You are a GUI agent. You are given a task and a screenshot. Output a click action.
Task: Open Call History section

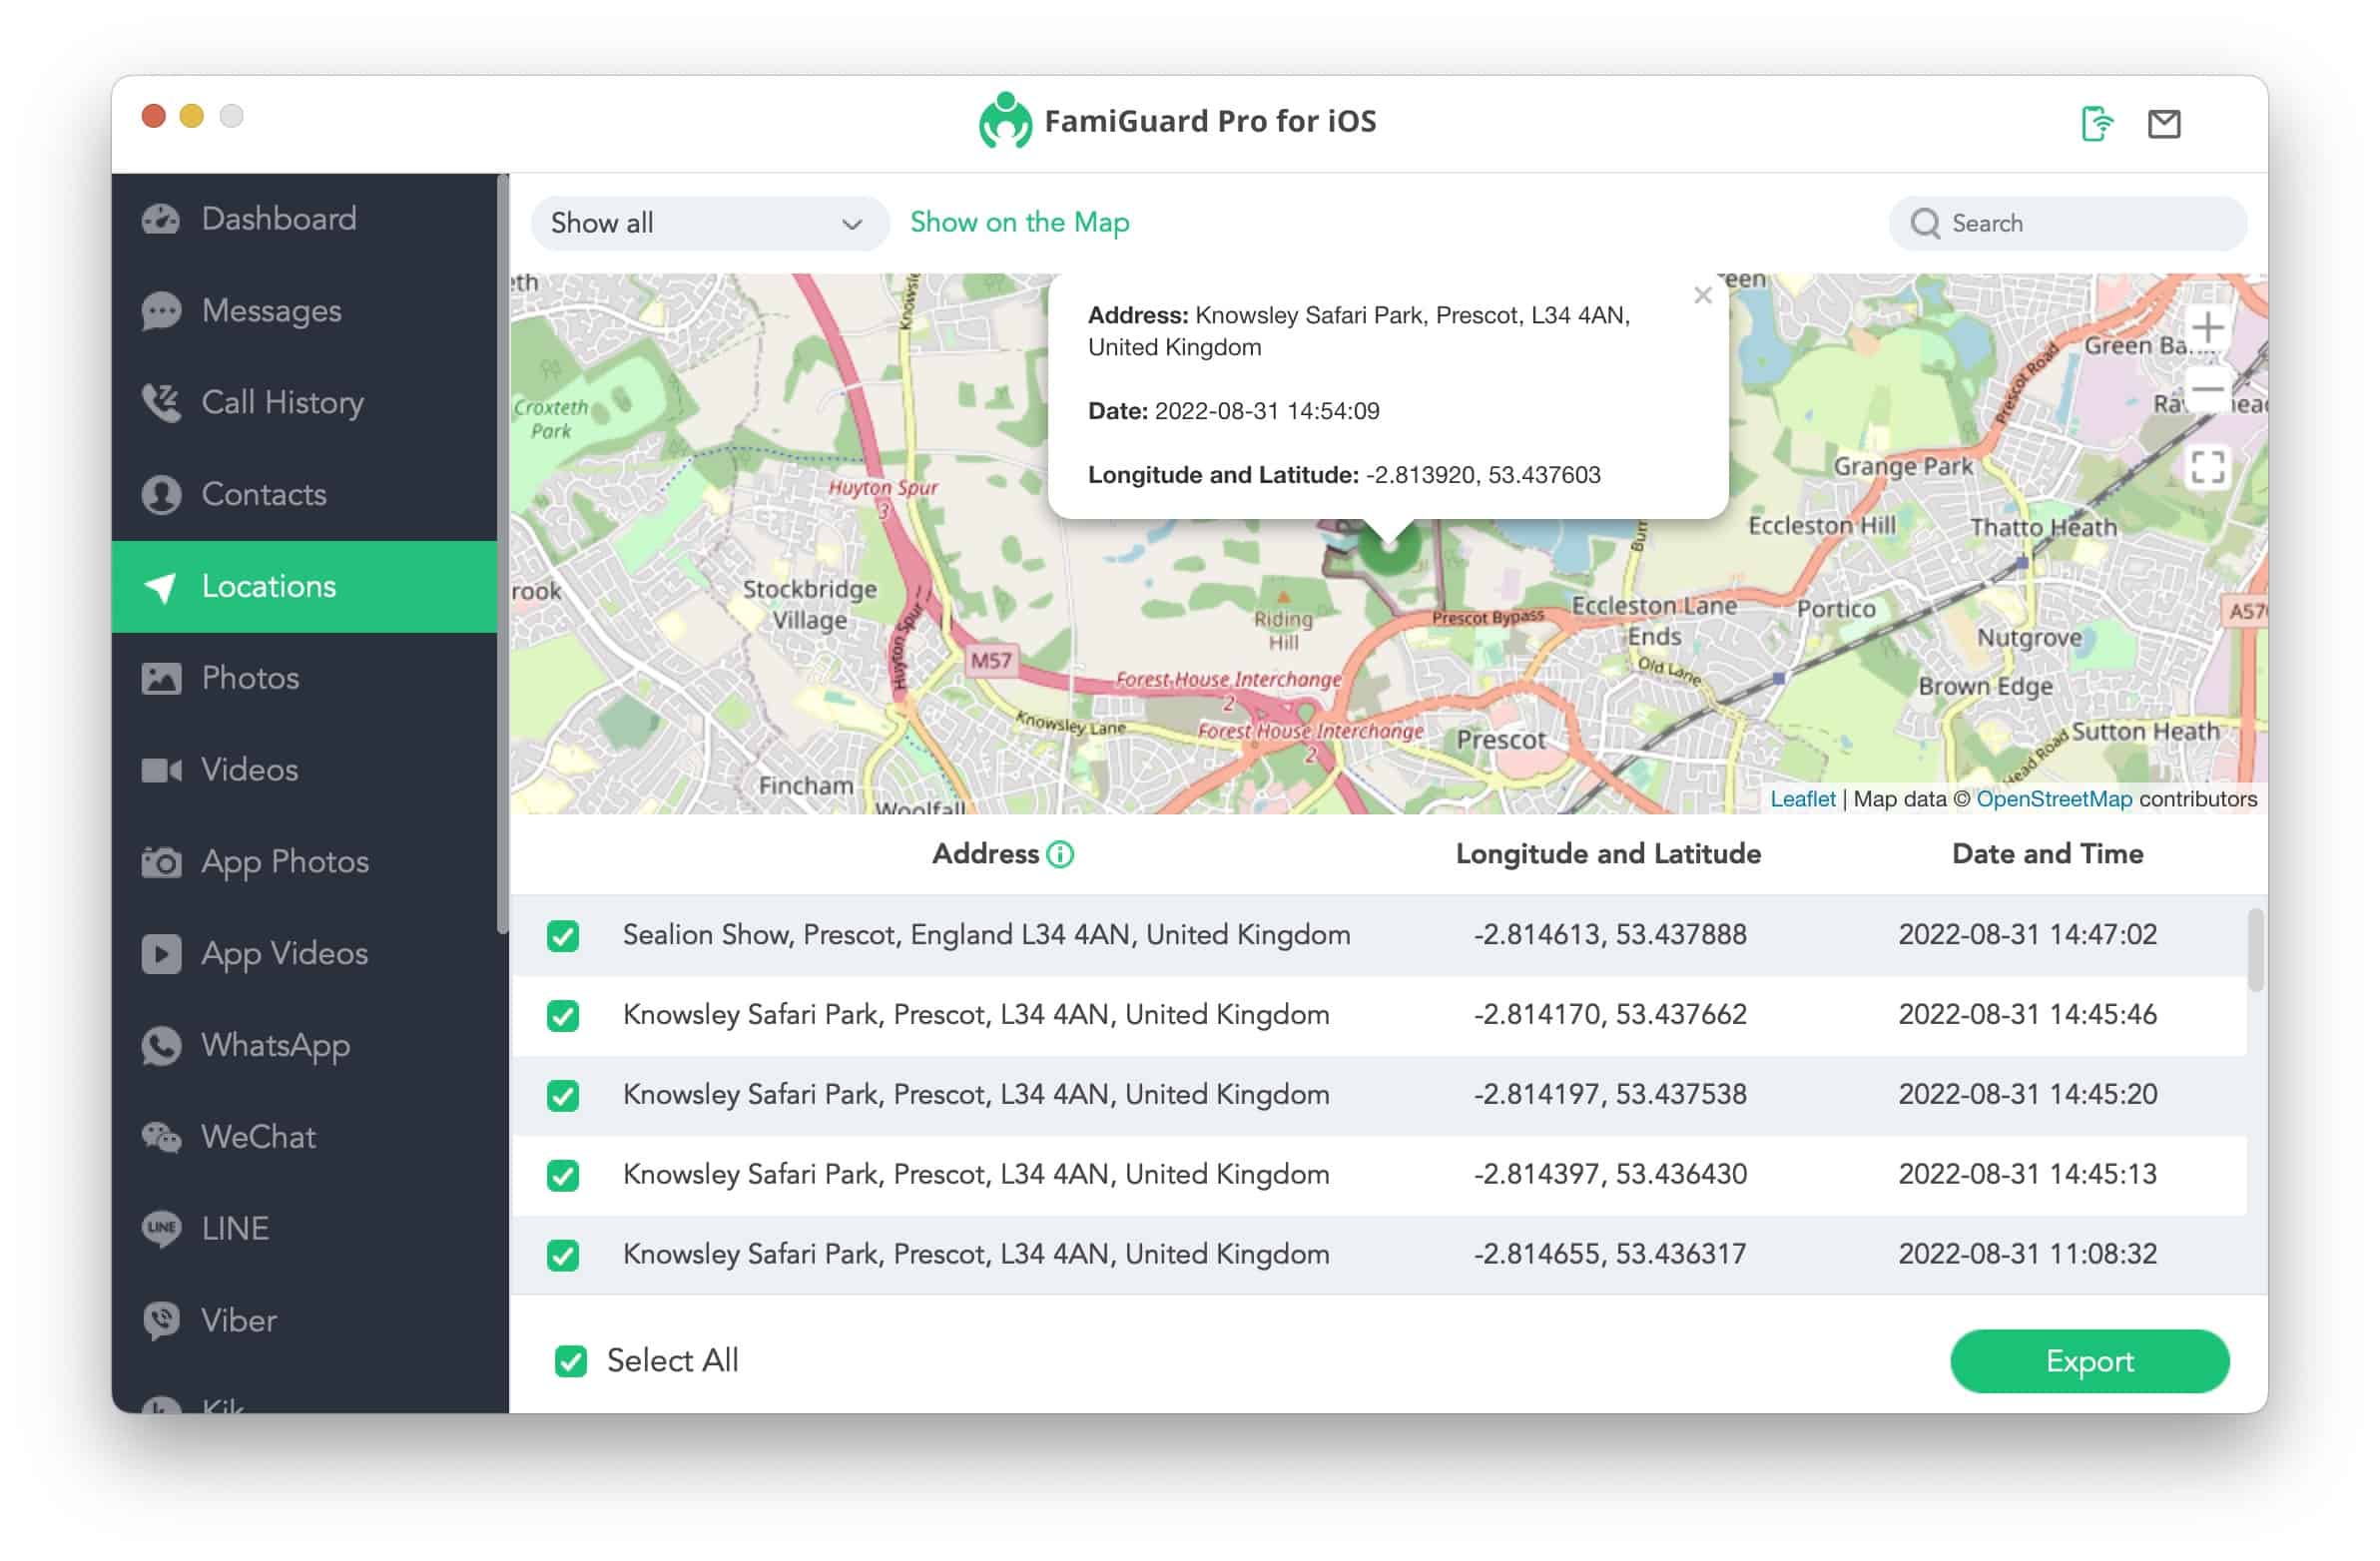[x=304, y=403]
